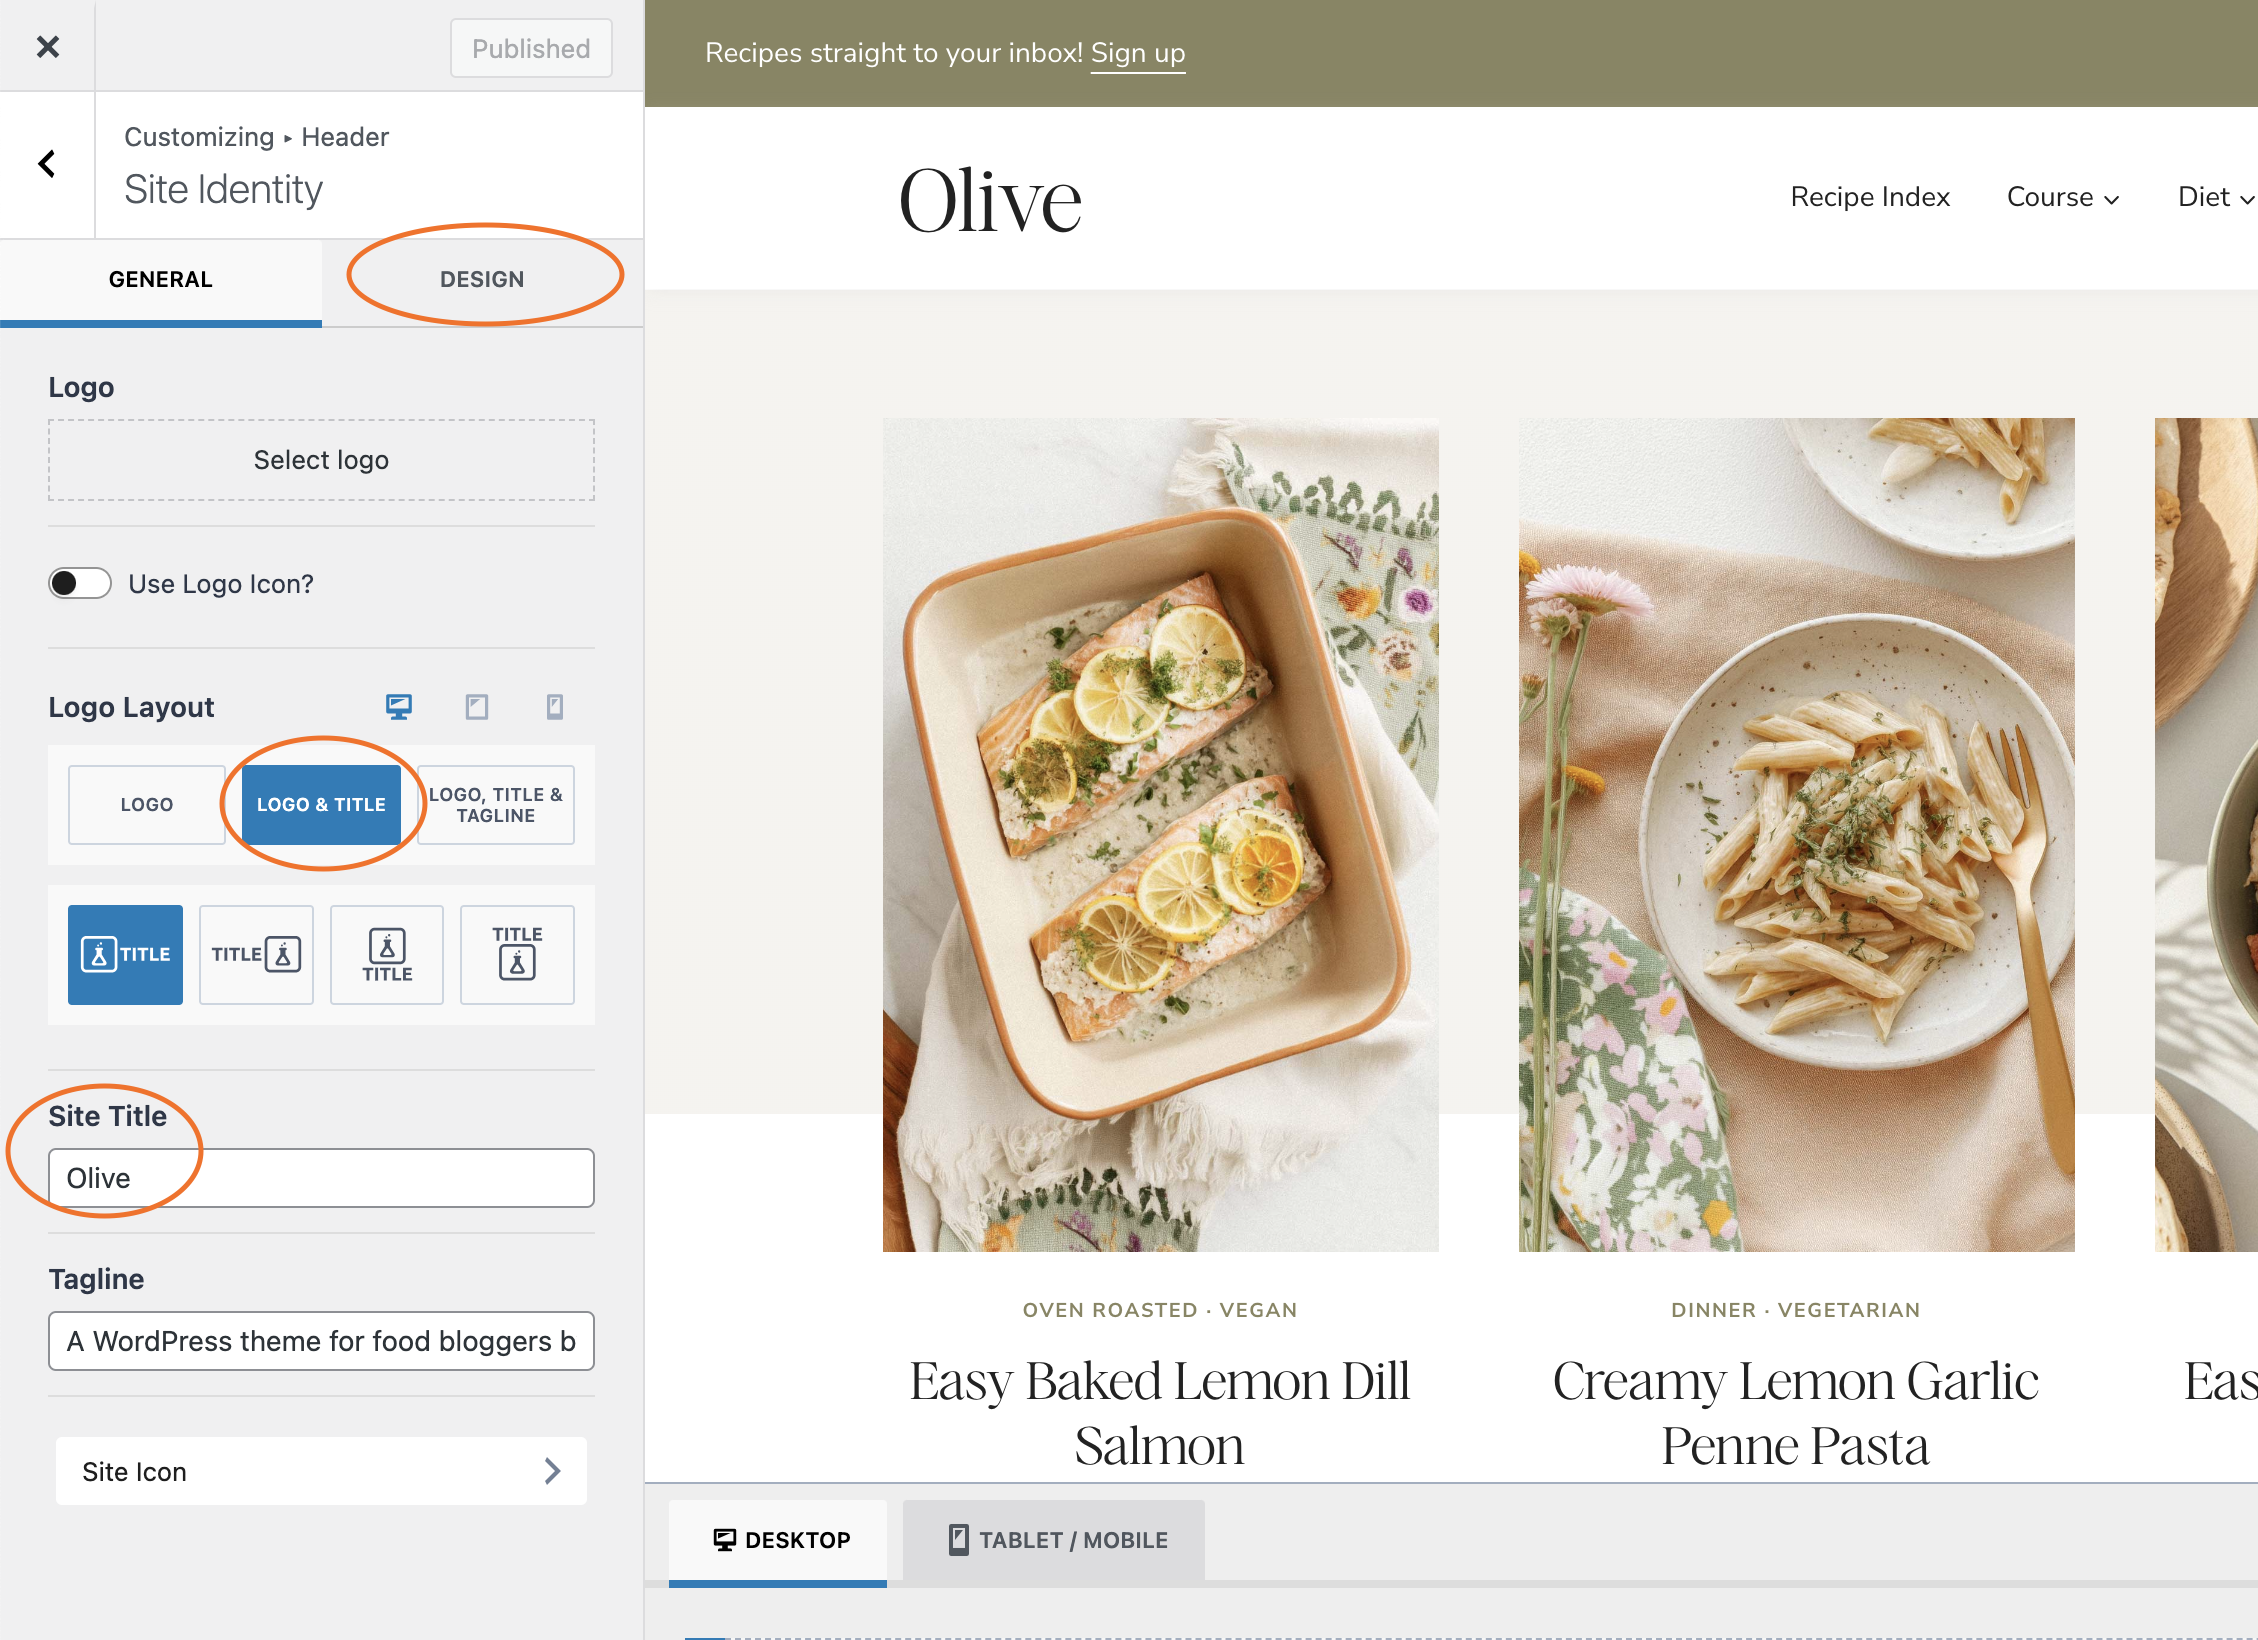
Task: Go back using the left chevron
Action: [x=47, y=164]
